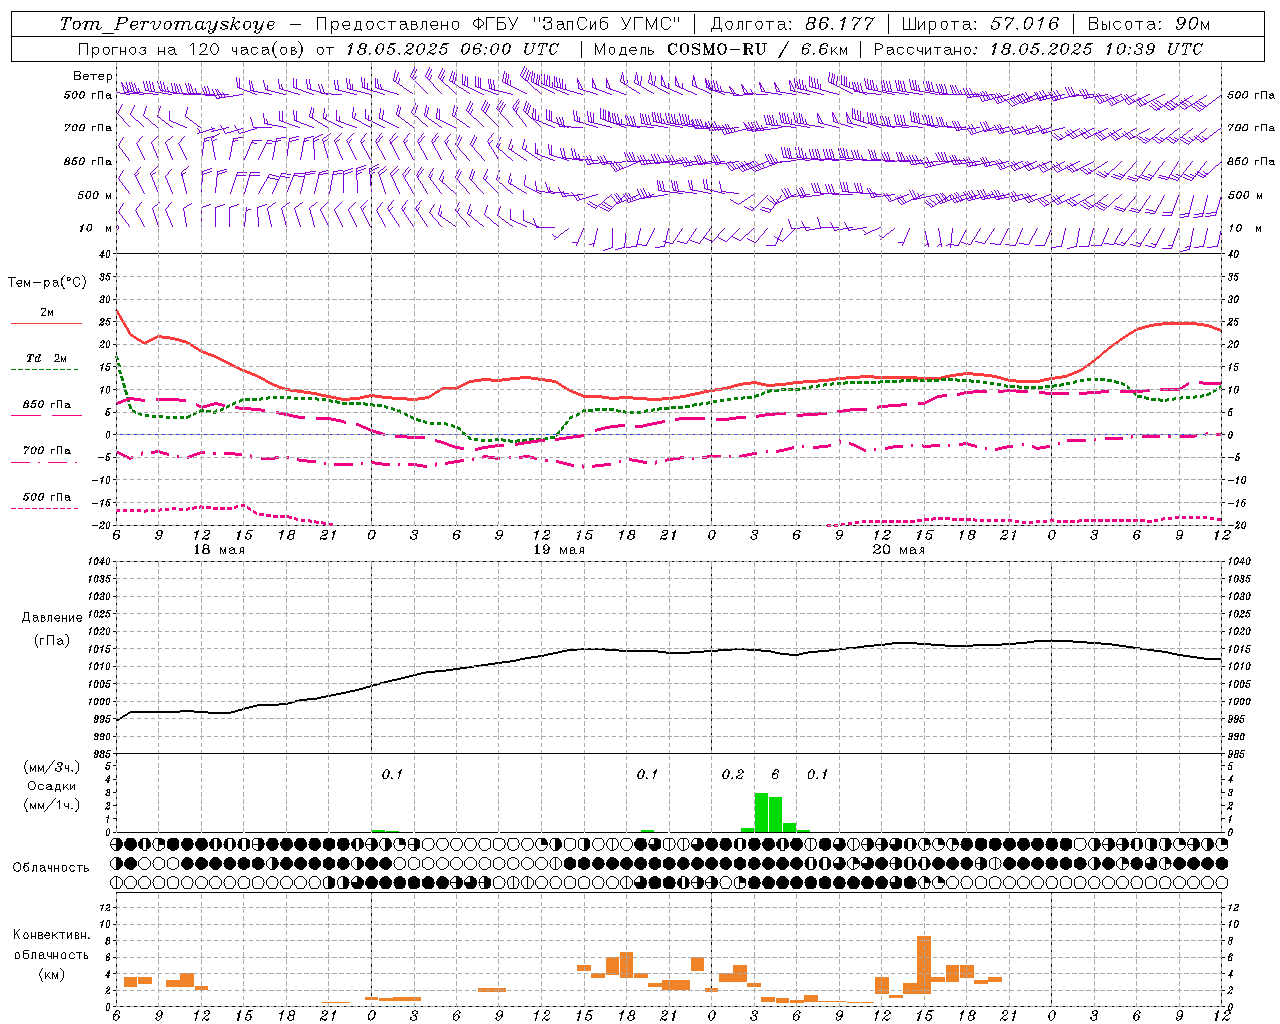Click the Модель COSMO-RU / 6.6км label

point(720,49)
